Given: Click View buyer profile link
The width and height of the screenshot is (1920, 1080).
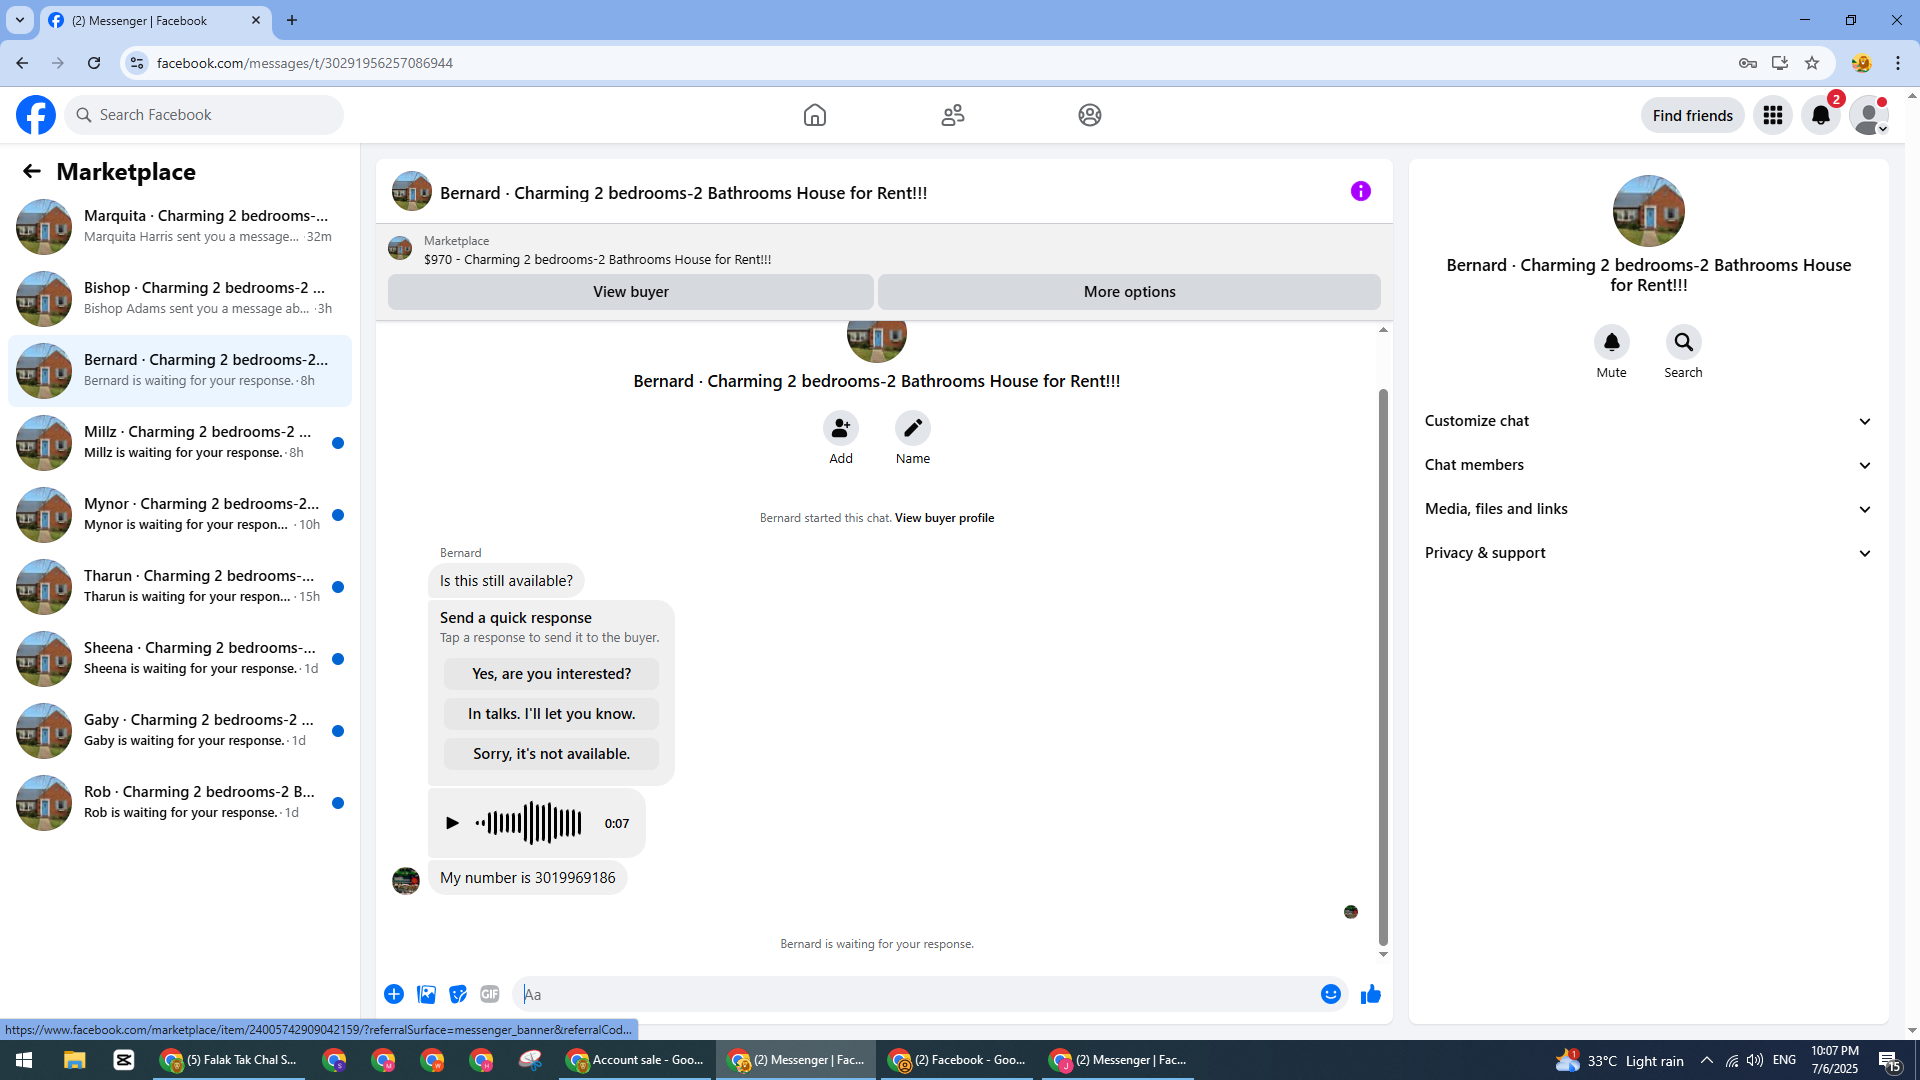Looking at the screenshot, I should (x=944, y=518).
